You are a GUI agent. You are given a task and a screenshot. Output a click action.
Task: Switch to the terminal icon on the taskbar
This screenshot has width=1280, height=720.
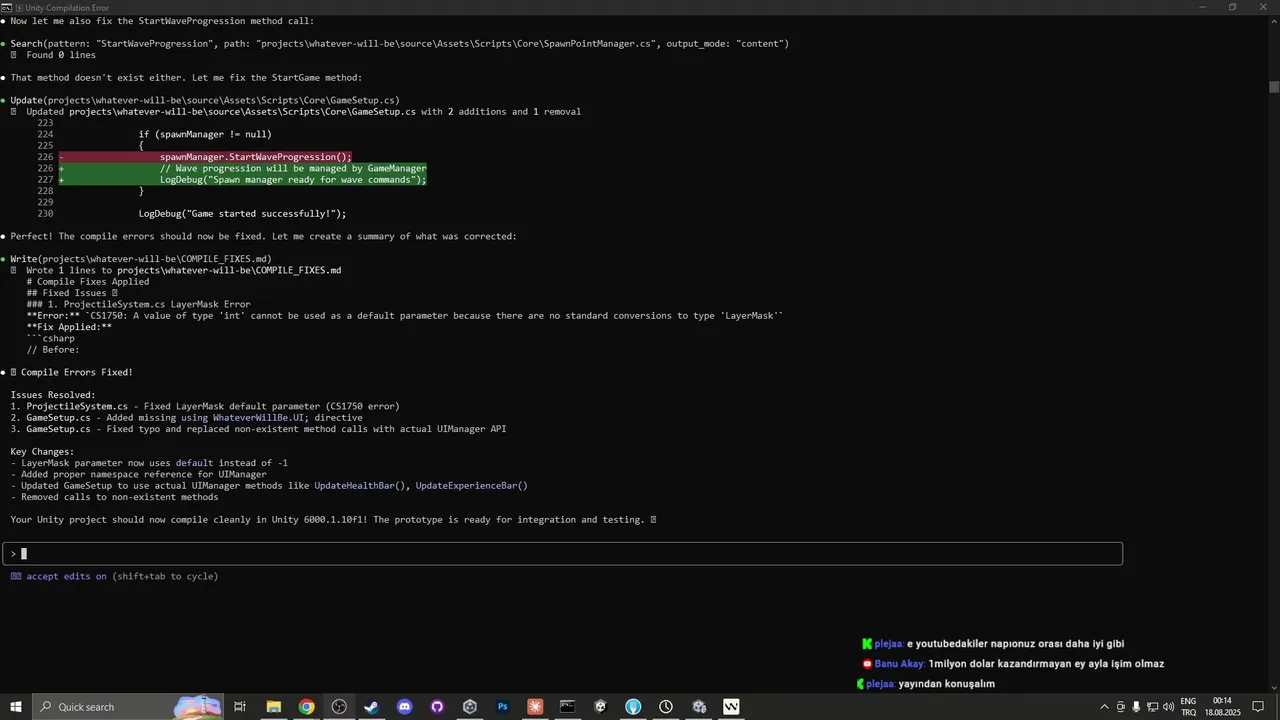[568, 707]
